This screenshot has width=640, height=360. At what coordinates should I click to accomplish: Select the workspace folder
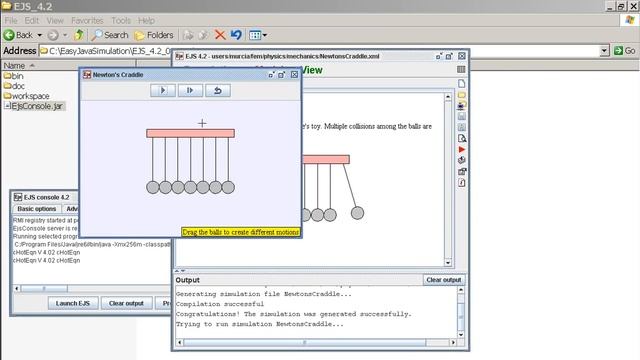tap(27, 96)
